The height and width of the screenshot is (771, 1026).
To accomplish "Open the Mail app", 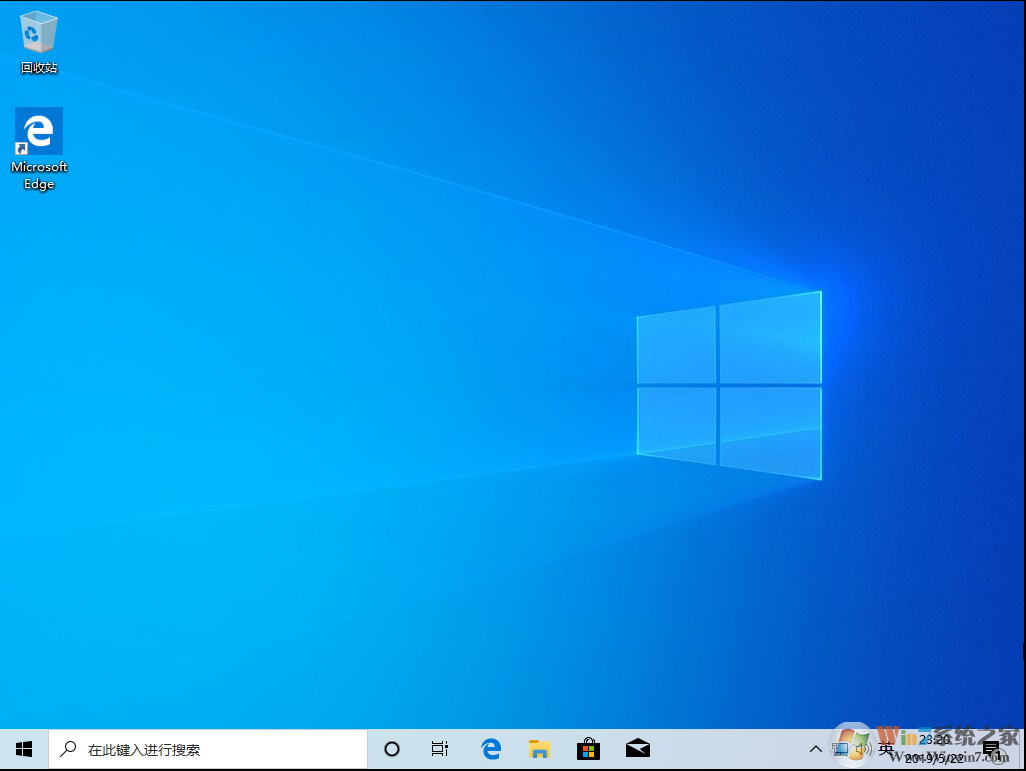I will pyautogui.click(x=638, y=748).
